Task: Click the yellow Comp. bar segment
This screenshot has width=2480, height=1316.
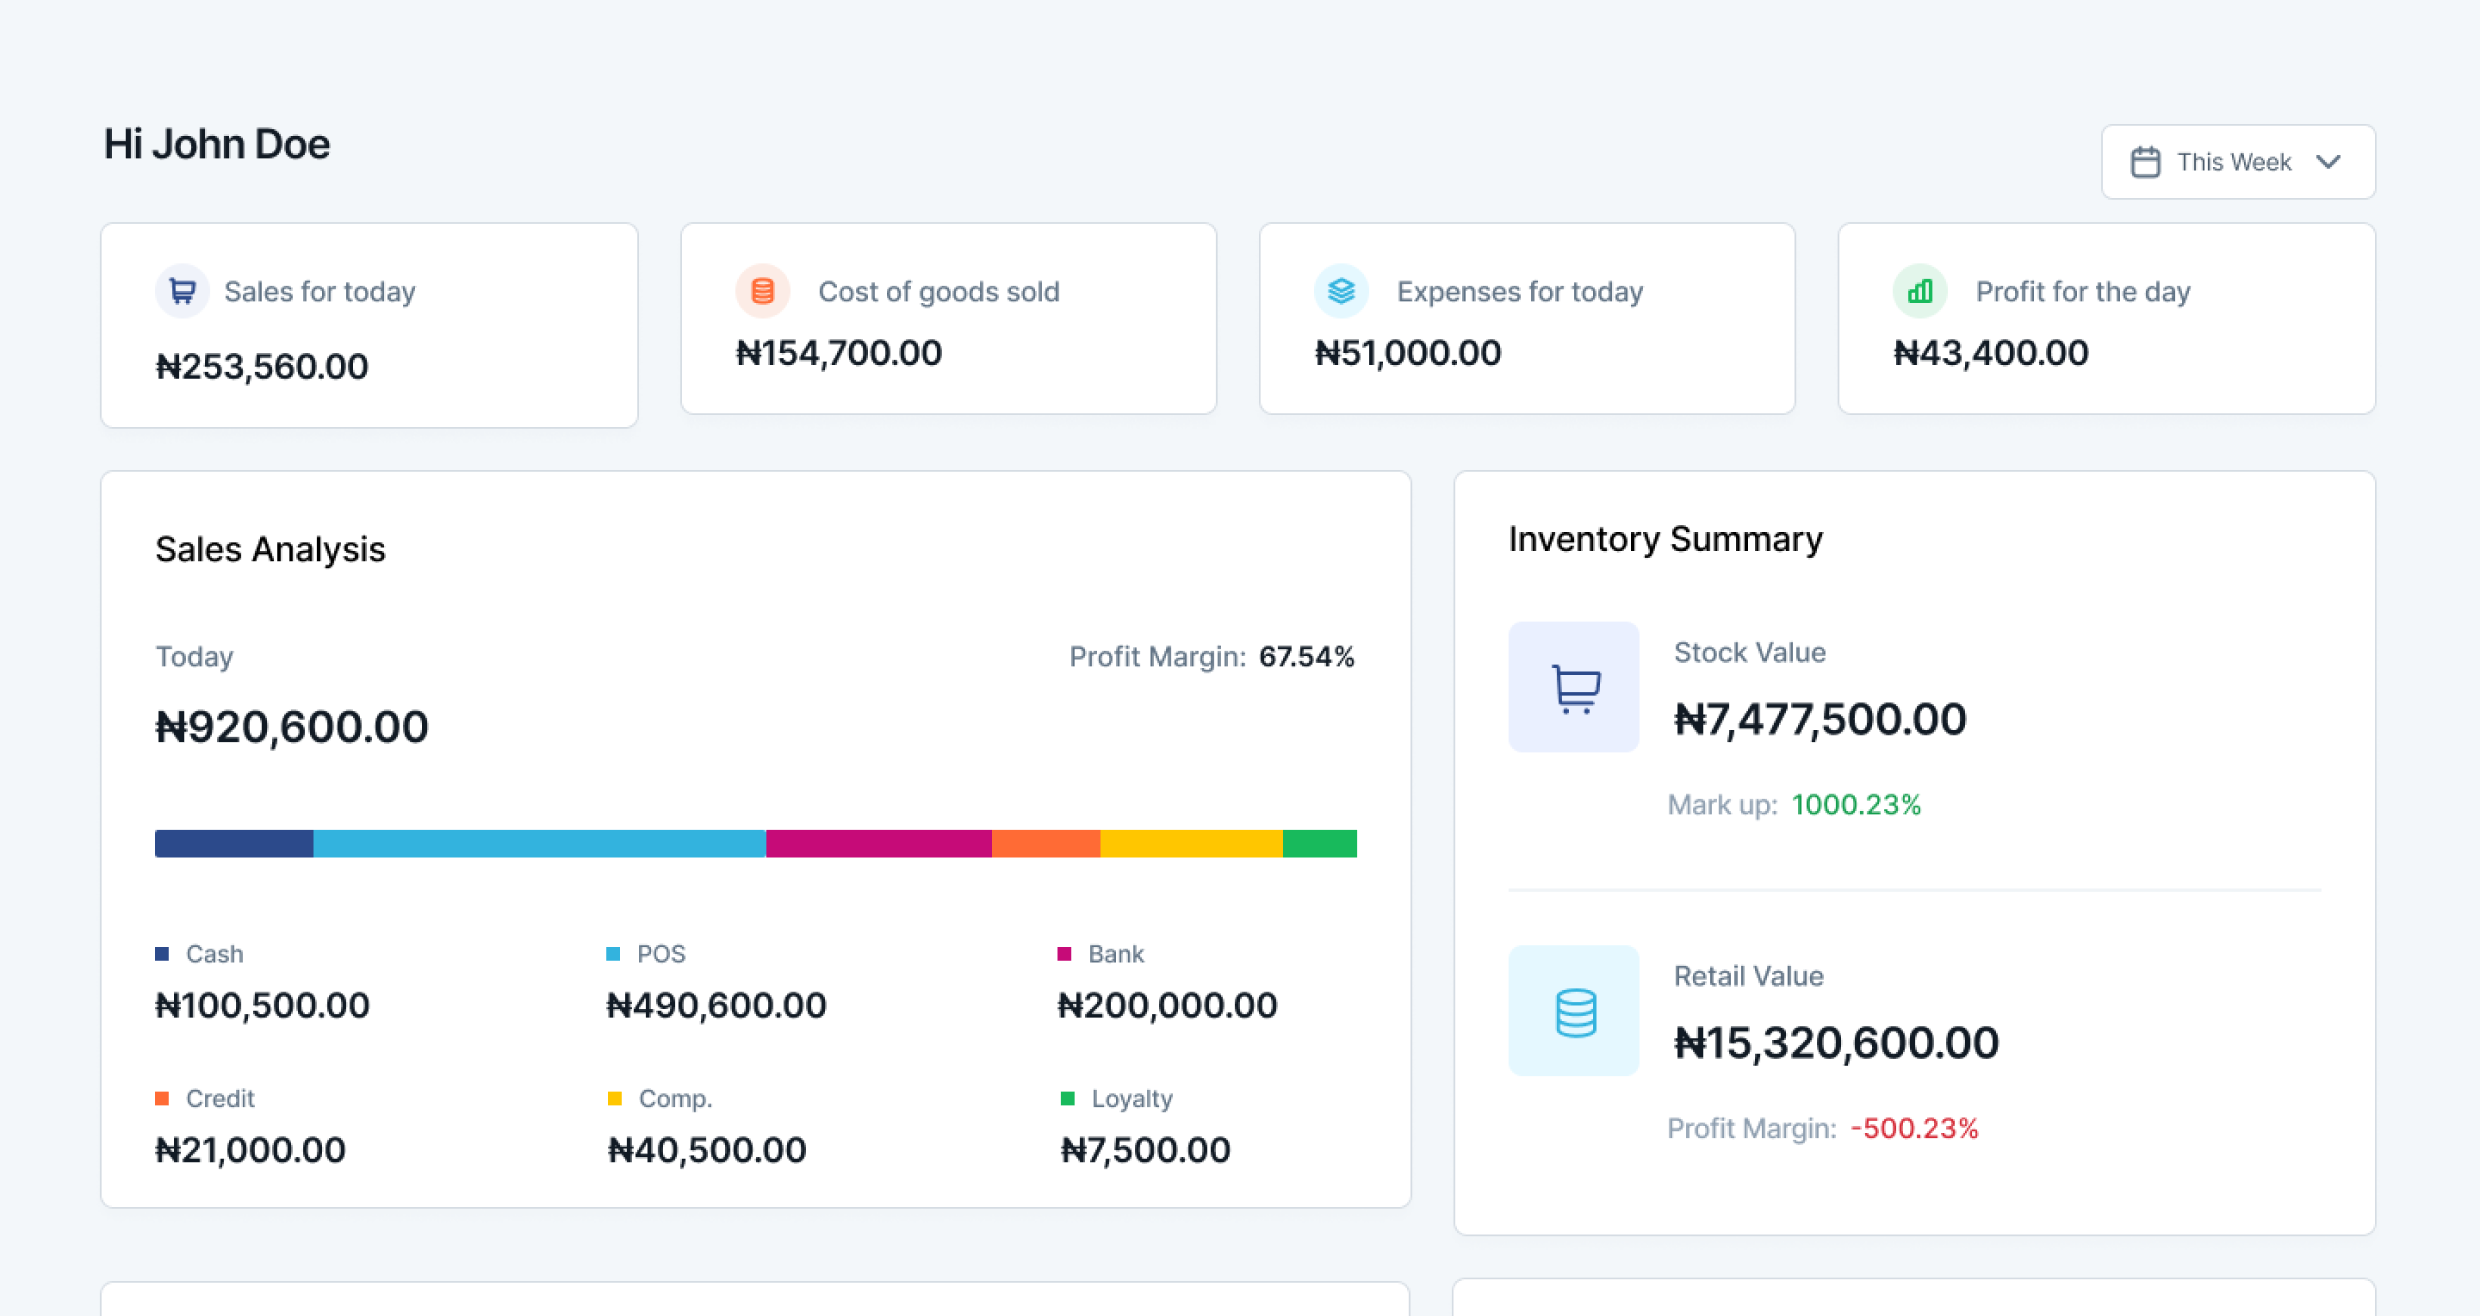Action: click(1190, 843)
